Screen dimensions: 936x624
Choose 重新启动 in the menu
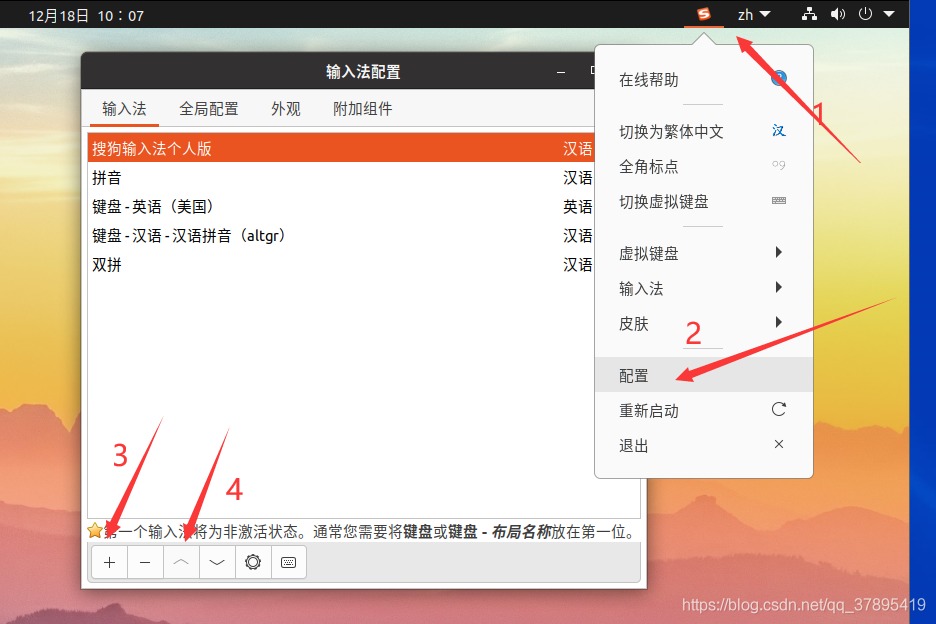coord(704,410)
